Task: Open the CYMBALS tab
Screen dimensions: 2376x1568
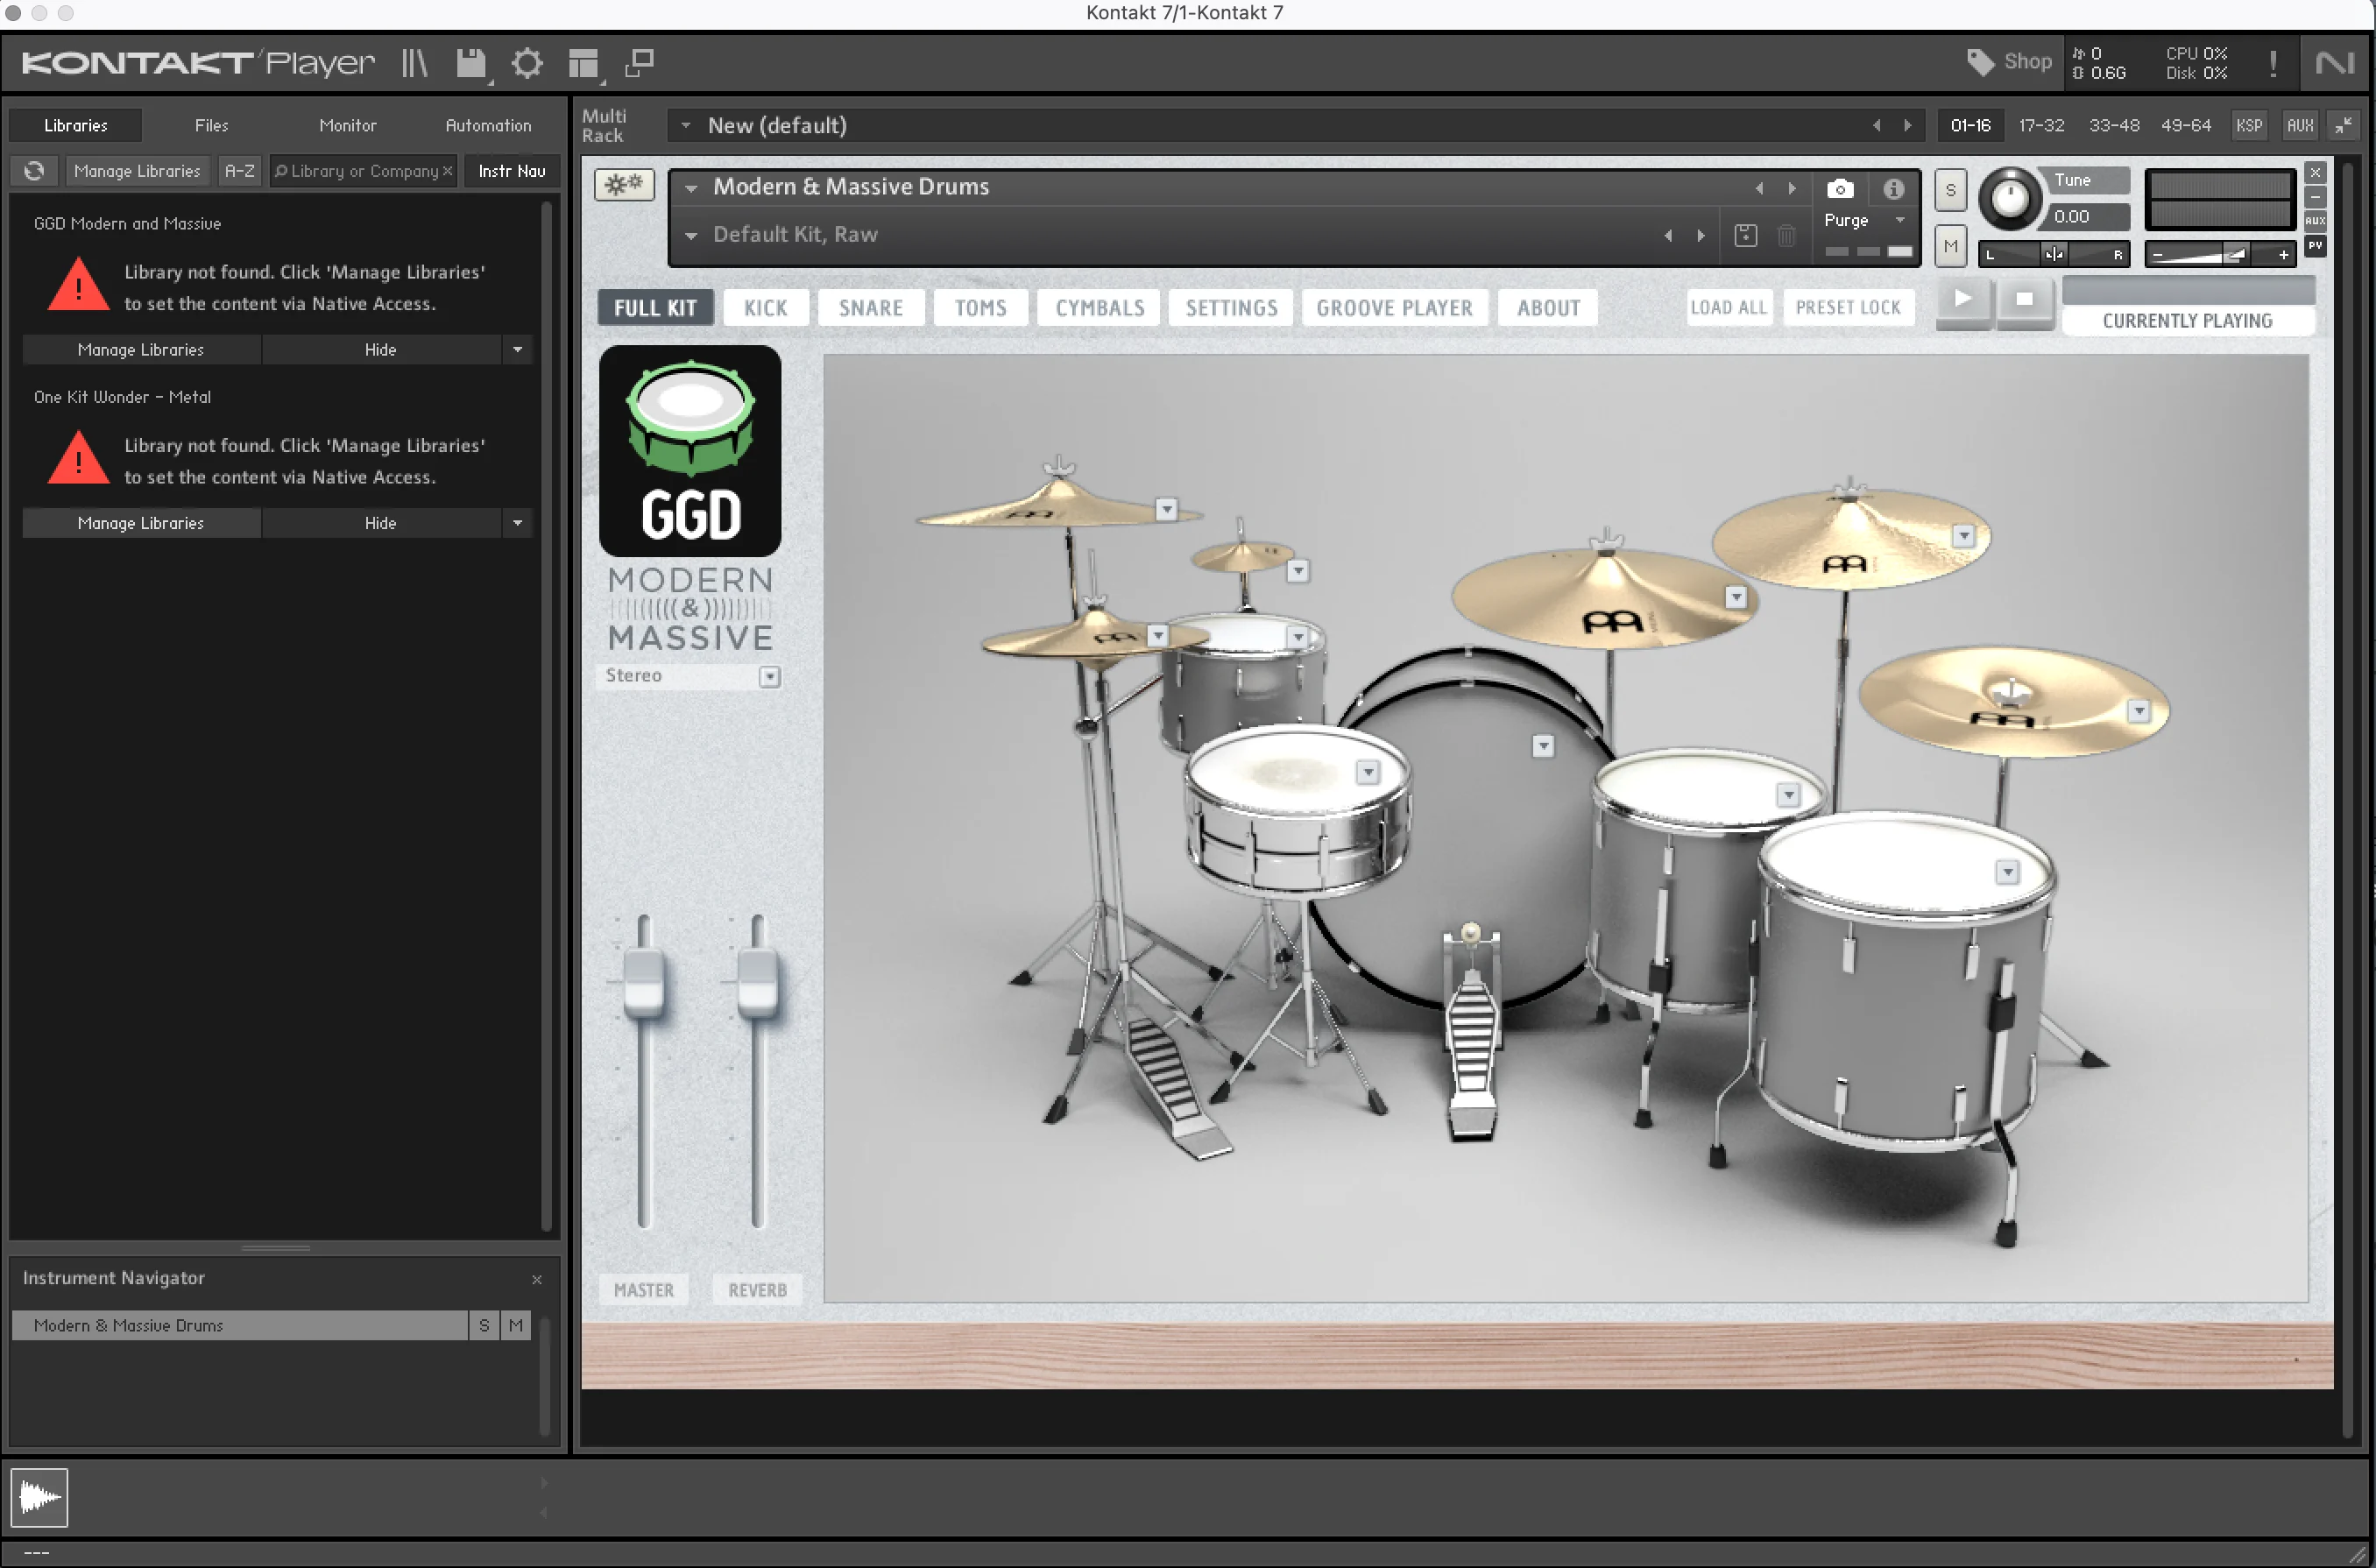Action: pyautogui.click(x=1099, y=307)
